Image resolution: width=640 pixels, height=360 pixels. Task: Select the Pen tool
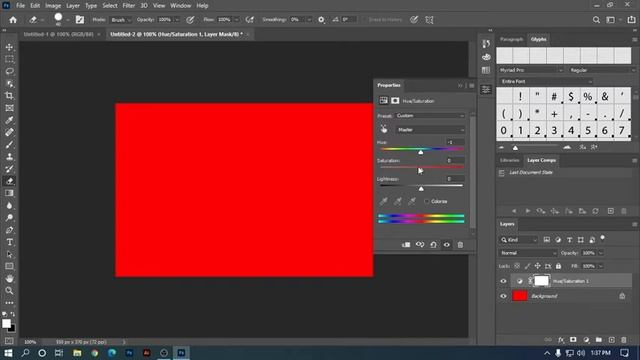click(9, 230)
